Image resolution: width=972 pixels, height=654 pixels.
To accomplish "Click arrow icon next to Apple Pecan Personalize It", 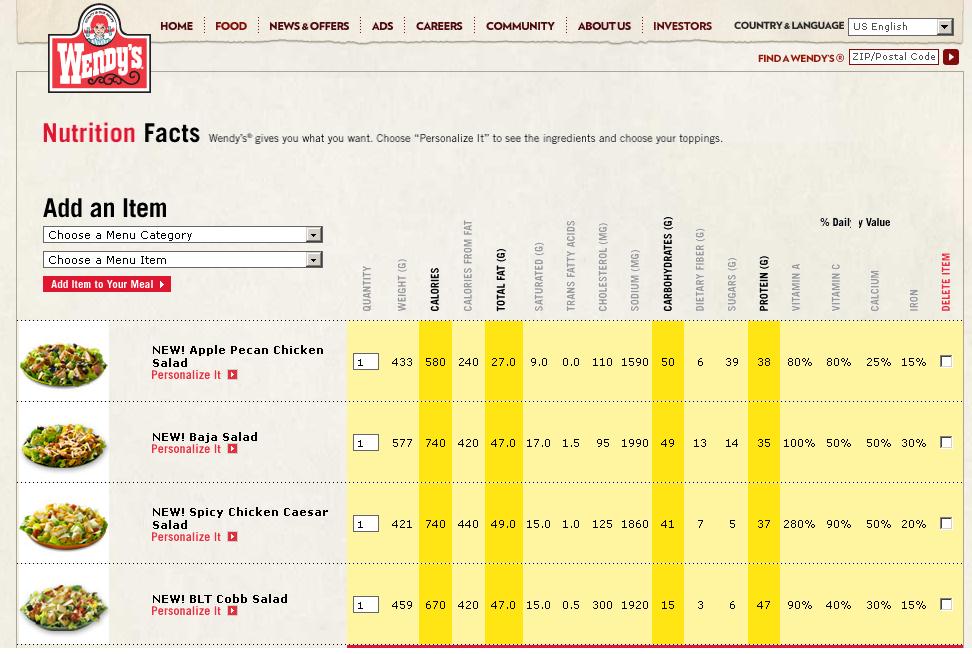I will (x=232, y=374).
